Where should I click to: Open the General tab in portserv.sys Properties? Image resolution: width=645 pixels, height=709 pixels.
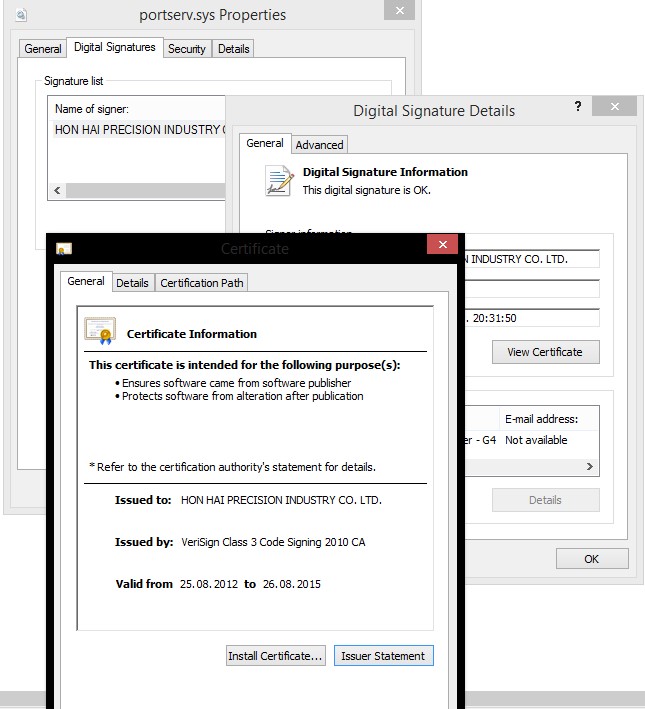(x=43, y=48)
